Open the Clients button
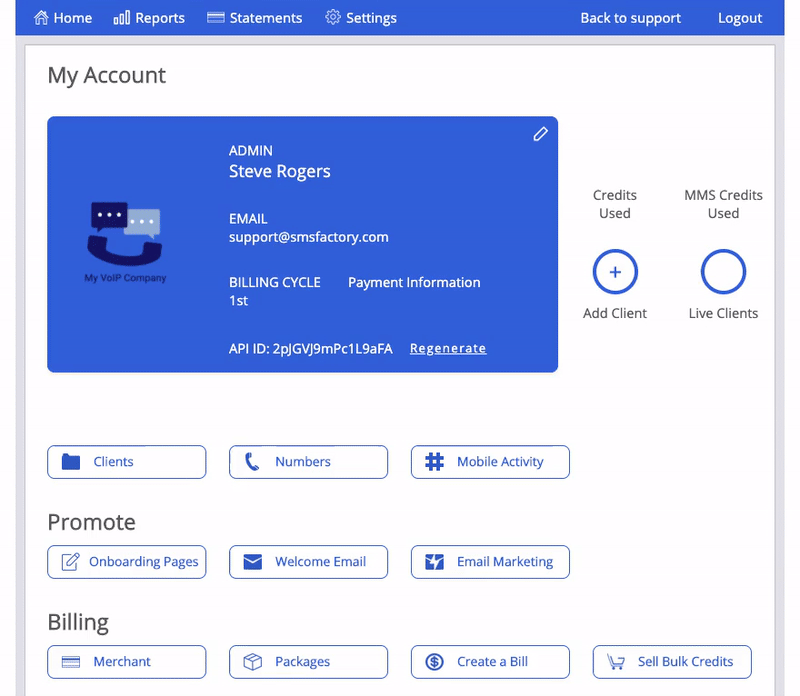 pos(127,462)
